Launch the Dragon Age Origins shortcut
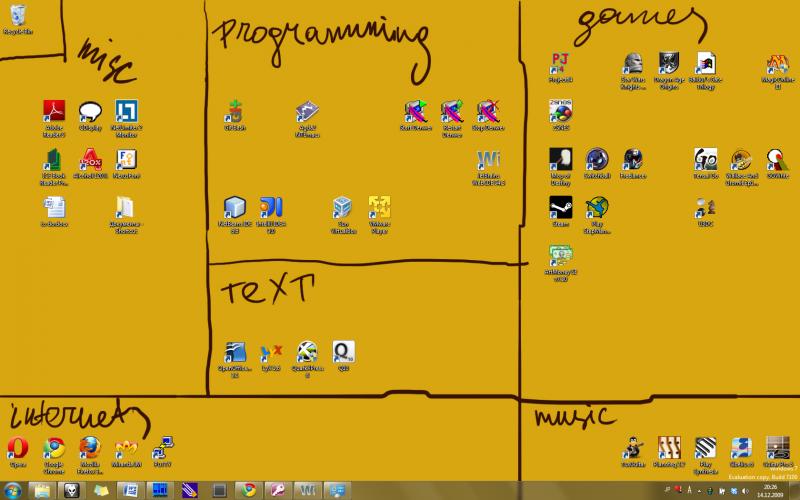800x500 pixels. 668,63
